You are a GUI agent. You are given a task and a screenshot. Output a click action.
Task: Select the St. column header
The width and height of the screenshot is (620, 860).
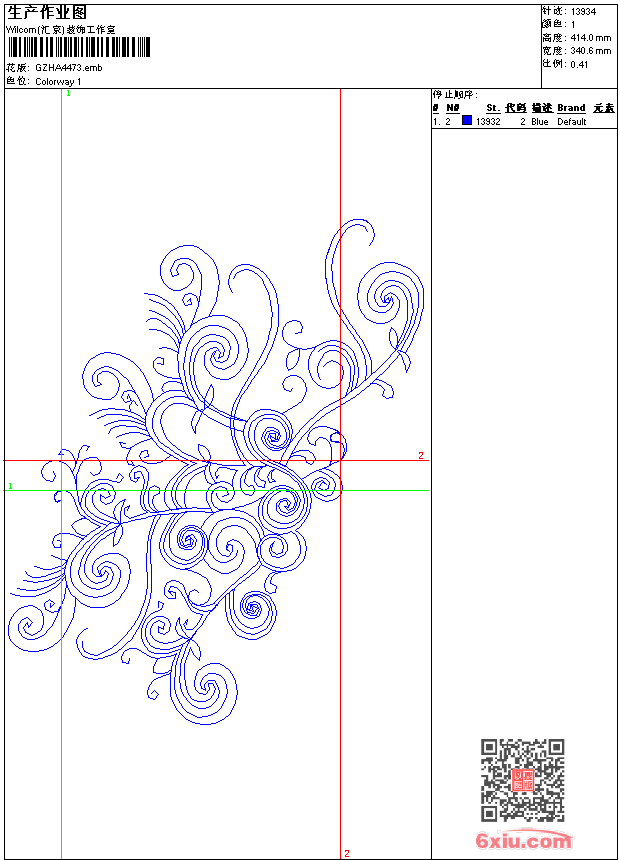click(493, 108)
